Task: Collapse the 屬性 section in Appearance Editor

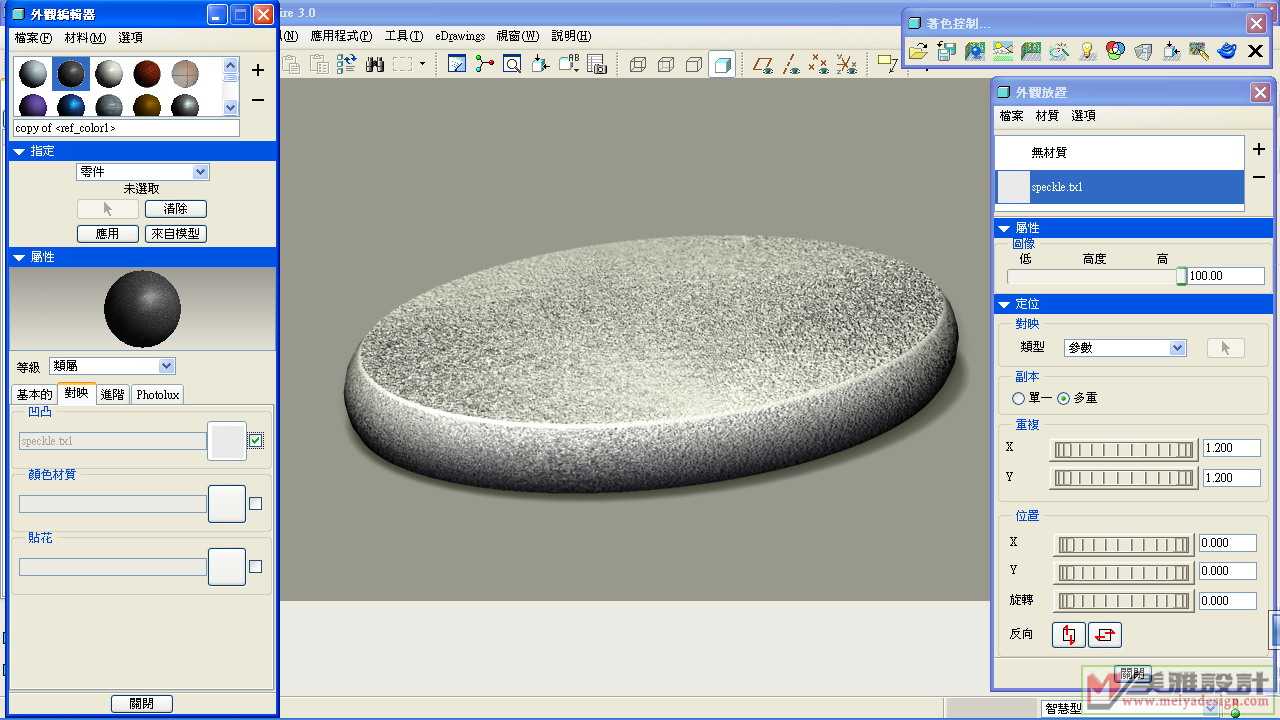Action: 19,257
